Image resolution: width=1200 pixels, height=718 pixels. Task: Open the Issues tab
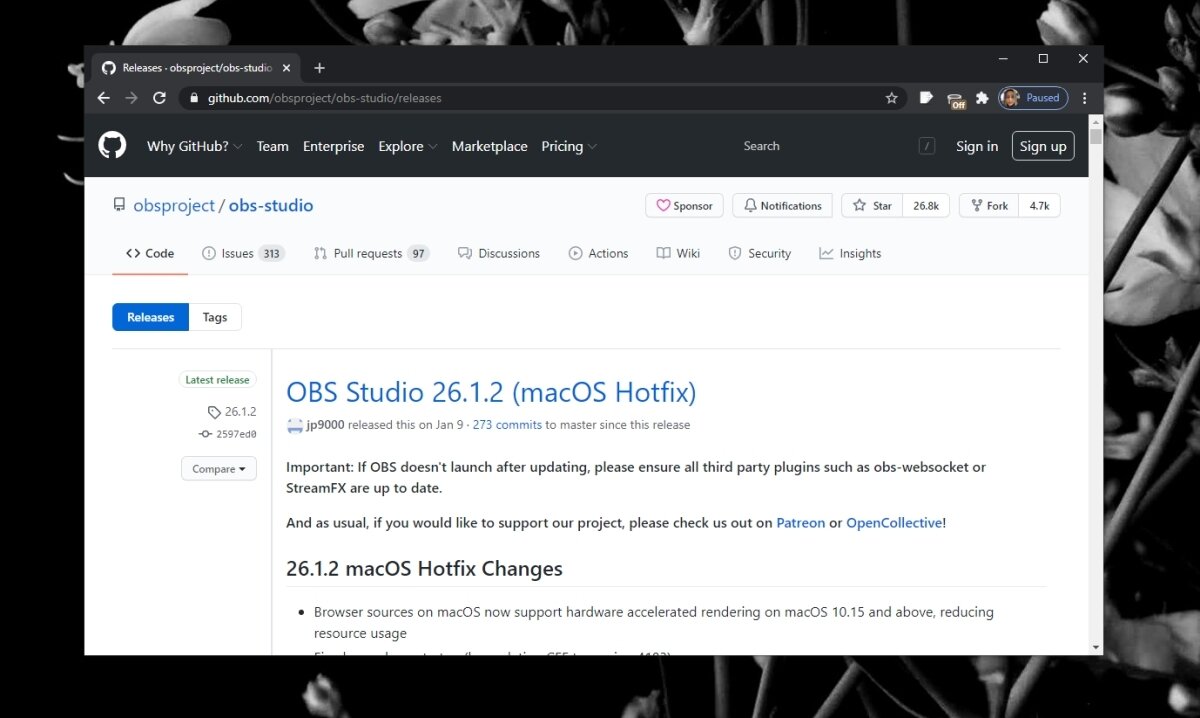pyautogui.click(x=242, y=253)
